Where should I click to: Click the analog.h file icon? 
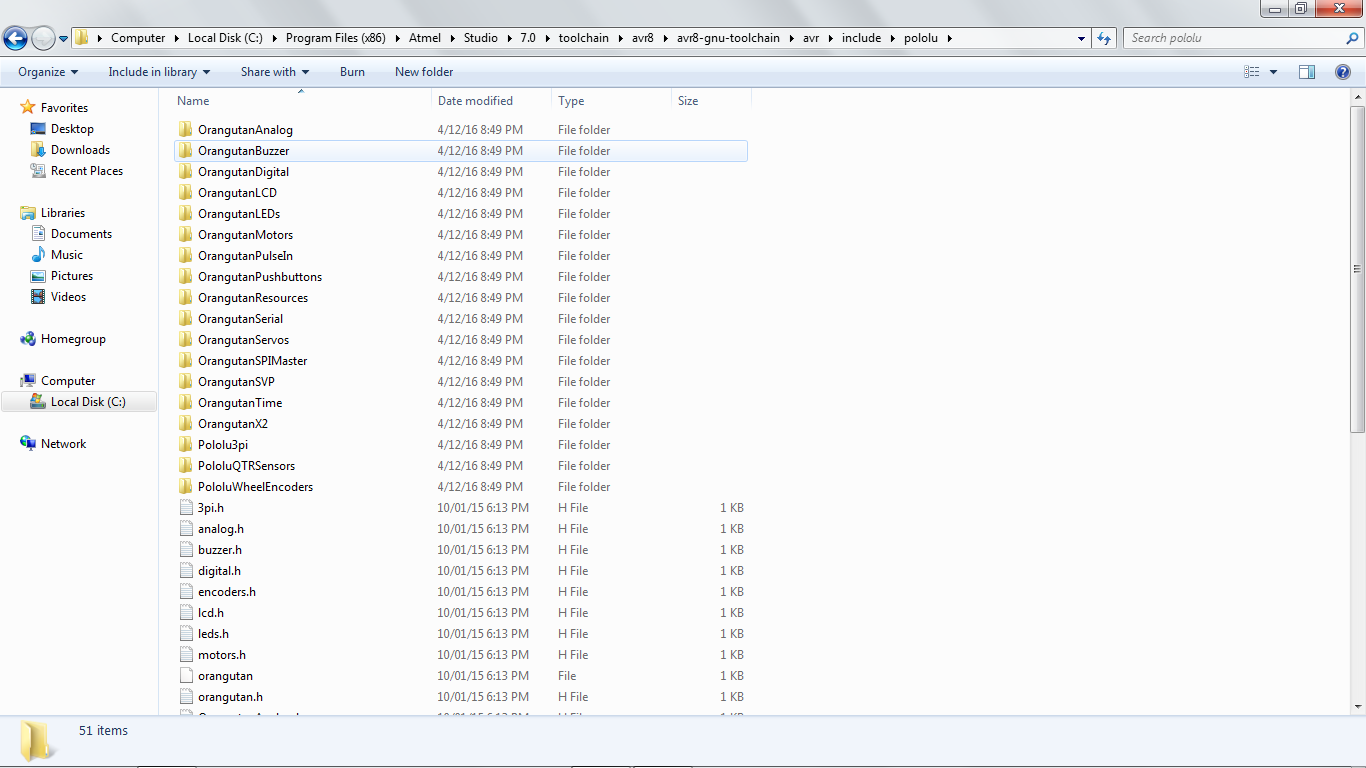pos(185,529)
